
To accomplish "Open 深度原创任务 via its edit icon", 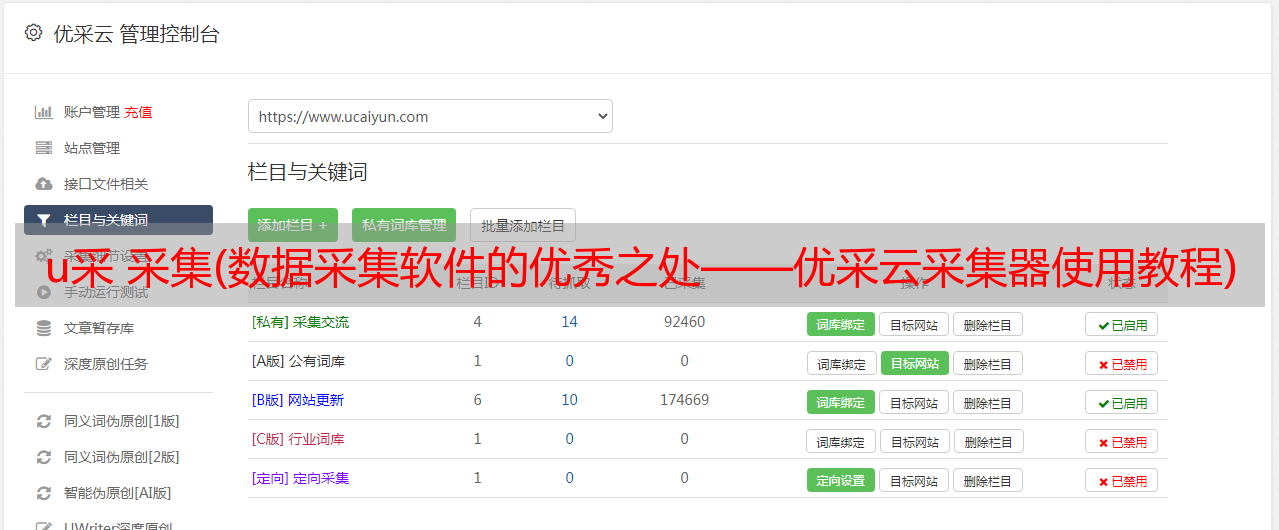I will pyautogui.click(x=43, y=364).
